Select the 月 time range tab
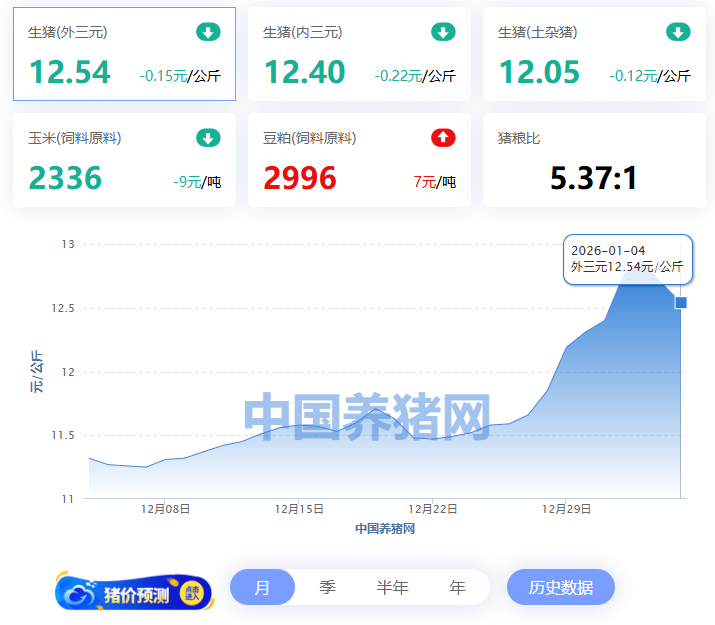The width and height of the screenshot is (715, 625). click(262, 587)
